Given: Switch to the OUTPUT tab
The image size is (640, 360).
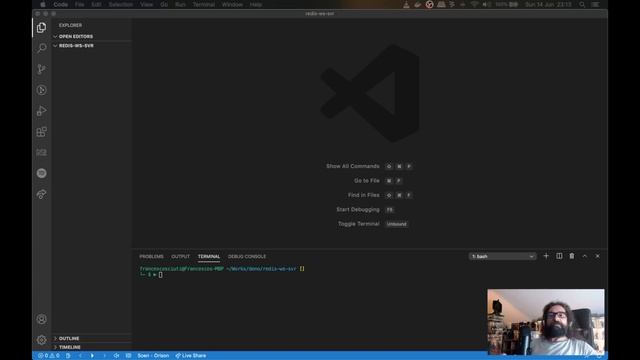Looking at the screenshot, I should point(180,256).
